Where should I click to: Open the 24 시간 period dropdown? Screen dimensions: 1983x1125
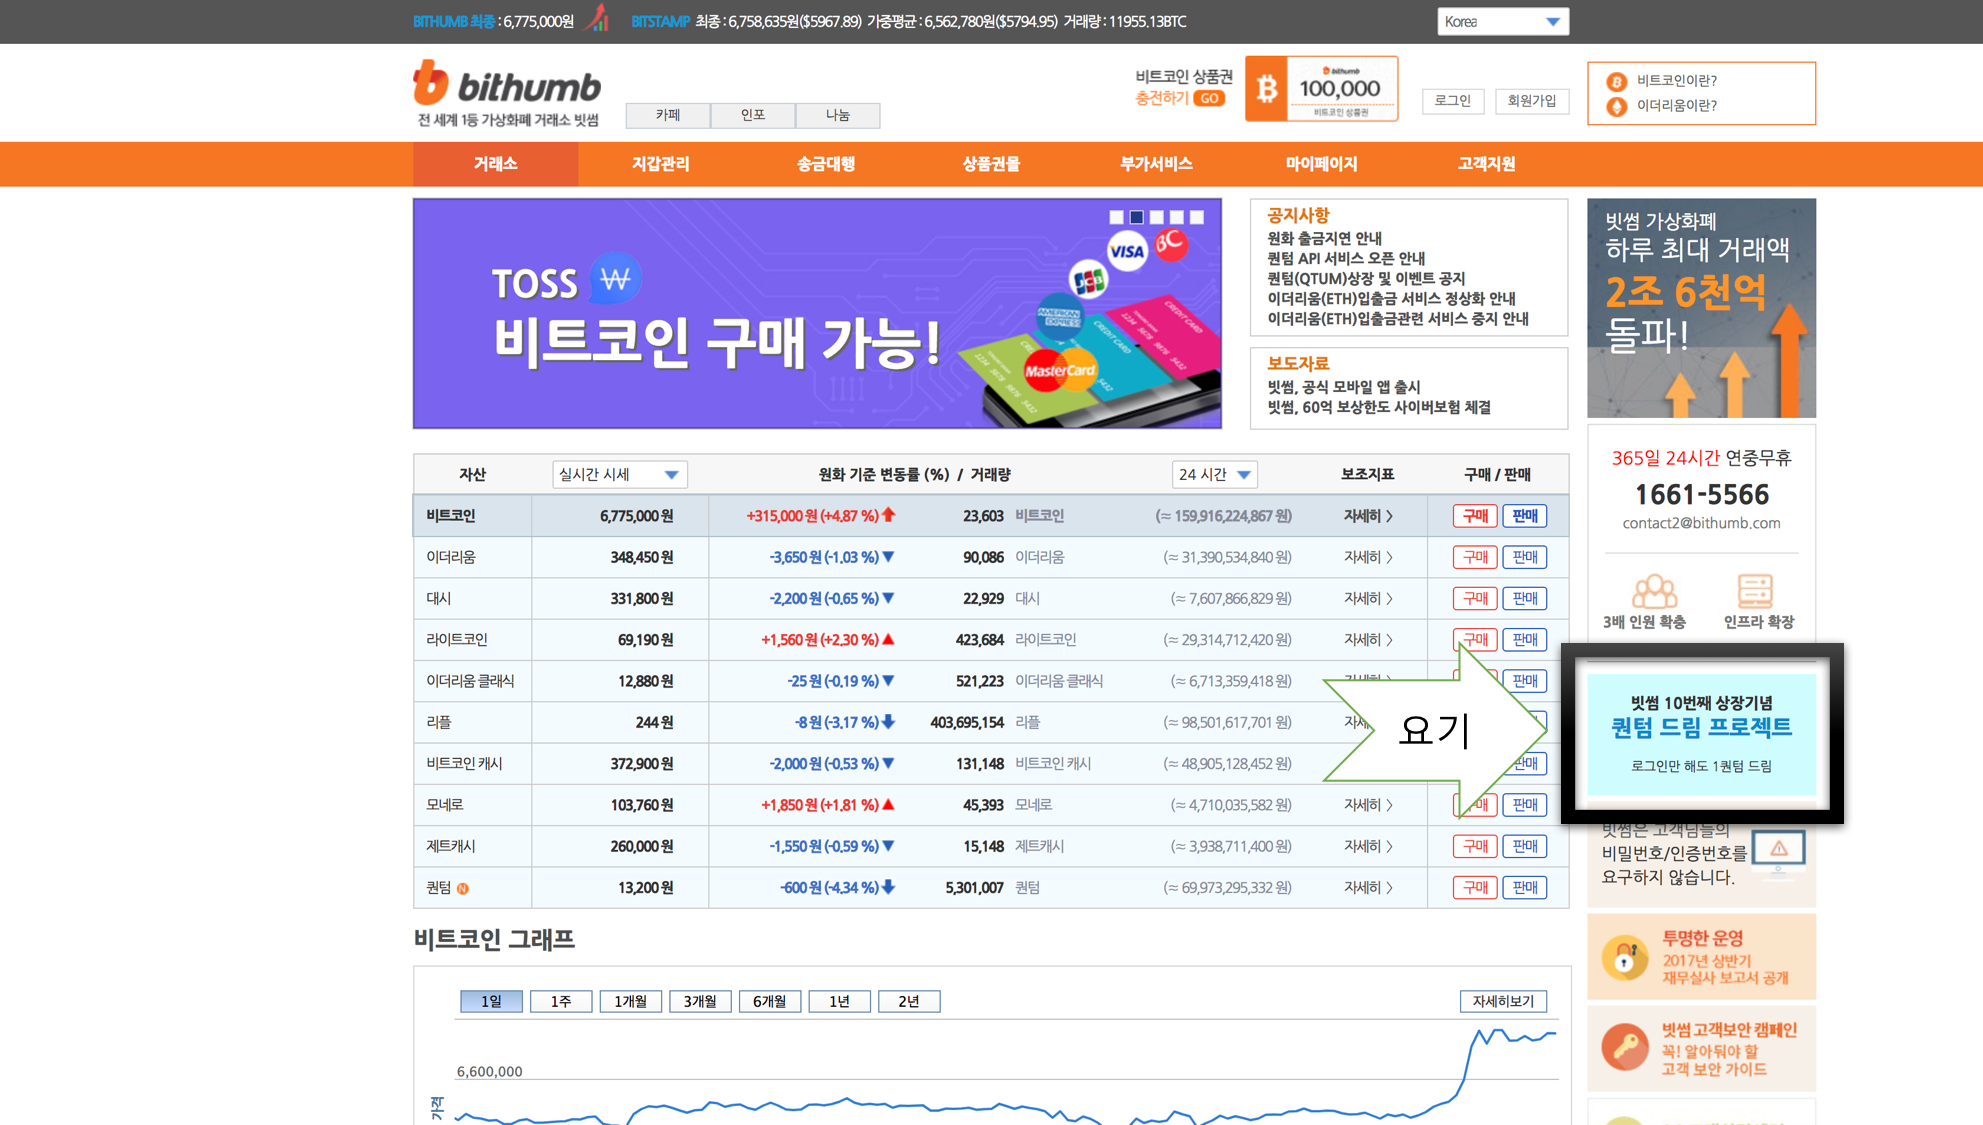(x=1214, y=474)
